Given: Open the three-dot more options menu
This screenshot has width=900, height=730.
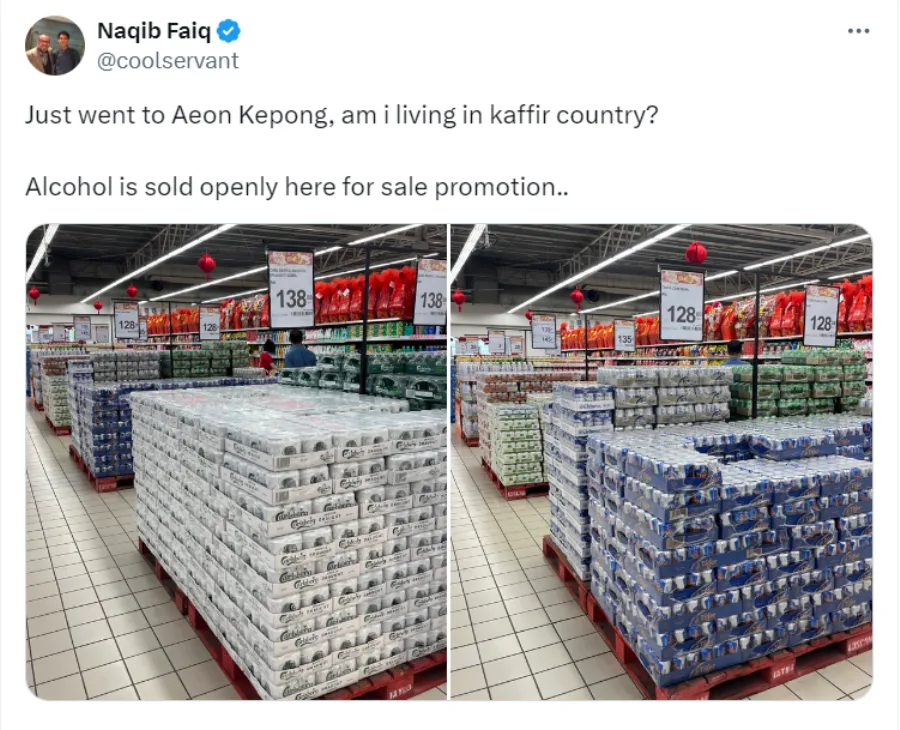Looking at the screenshot, I should click(x=858, y=32).
